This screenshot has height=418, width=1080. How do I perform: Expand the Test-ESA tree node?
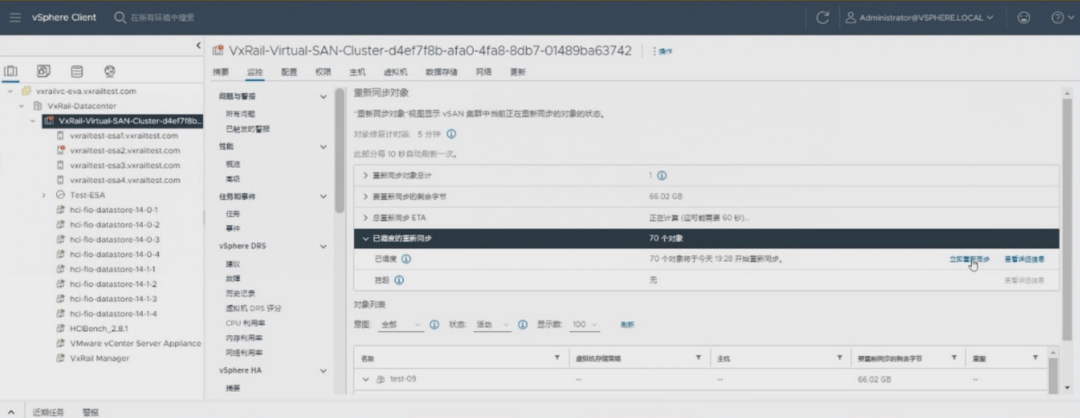43,195
